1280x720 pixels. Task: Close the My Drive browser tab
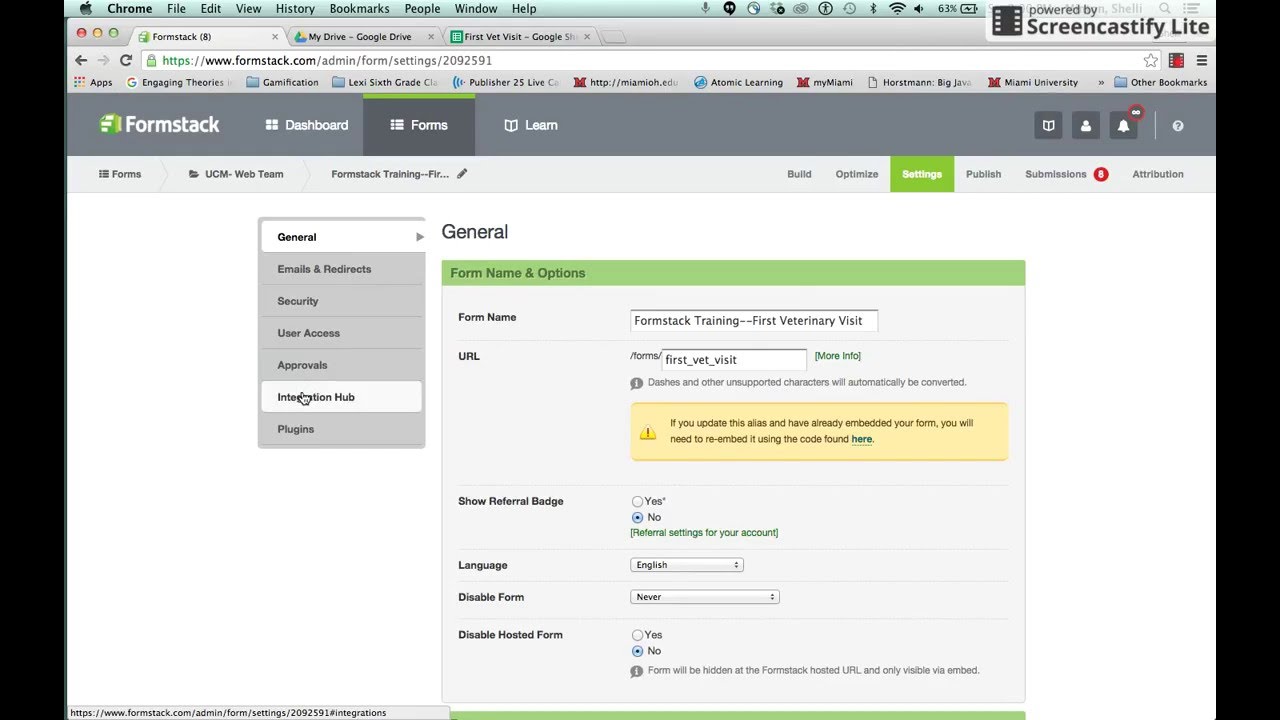click(431, 37)
